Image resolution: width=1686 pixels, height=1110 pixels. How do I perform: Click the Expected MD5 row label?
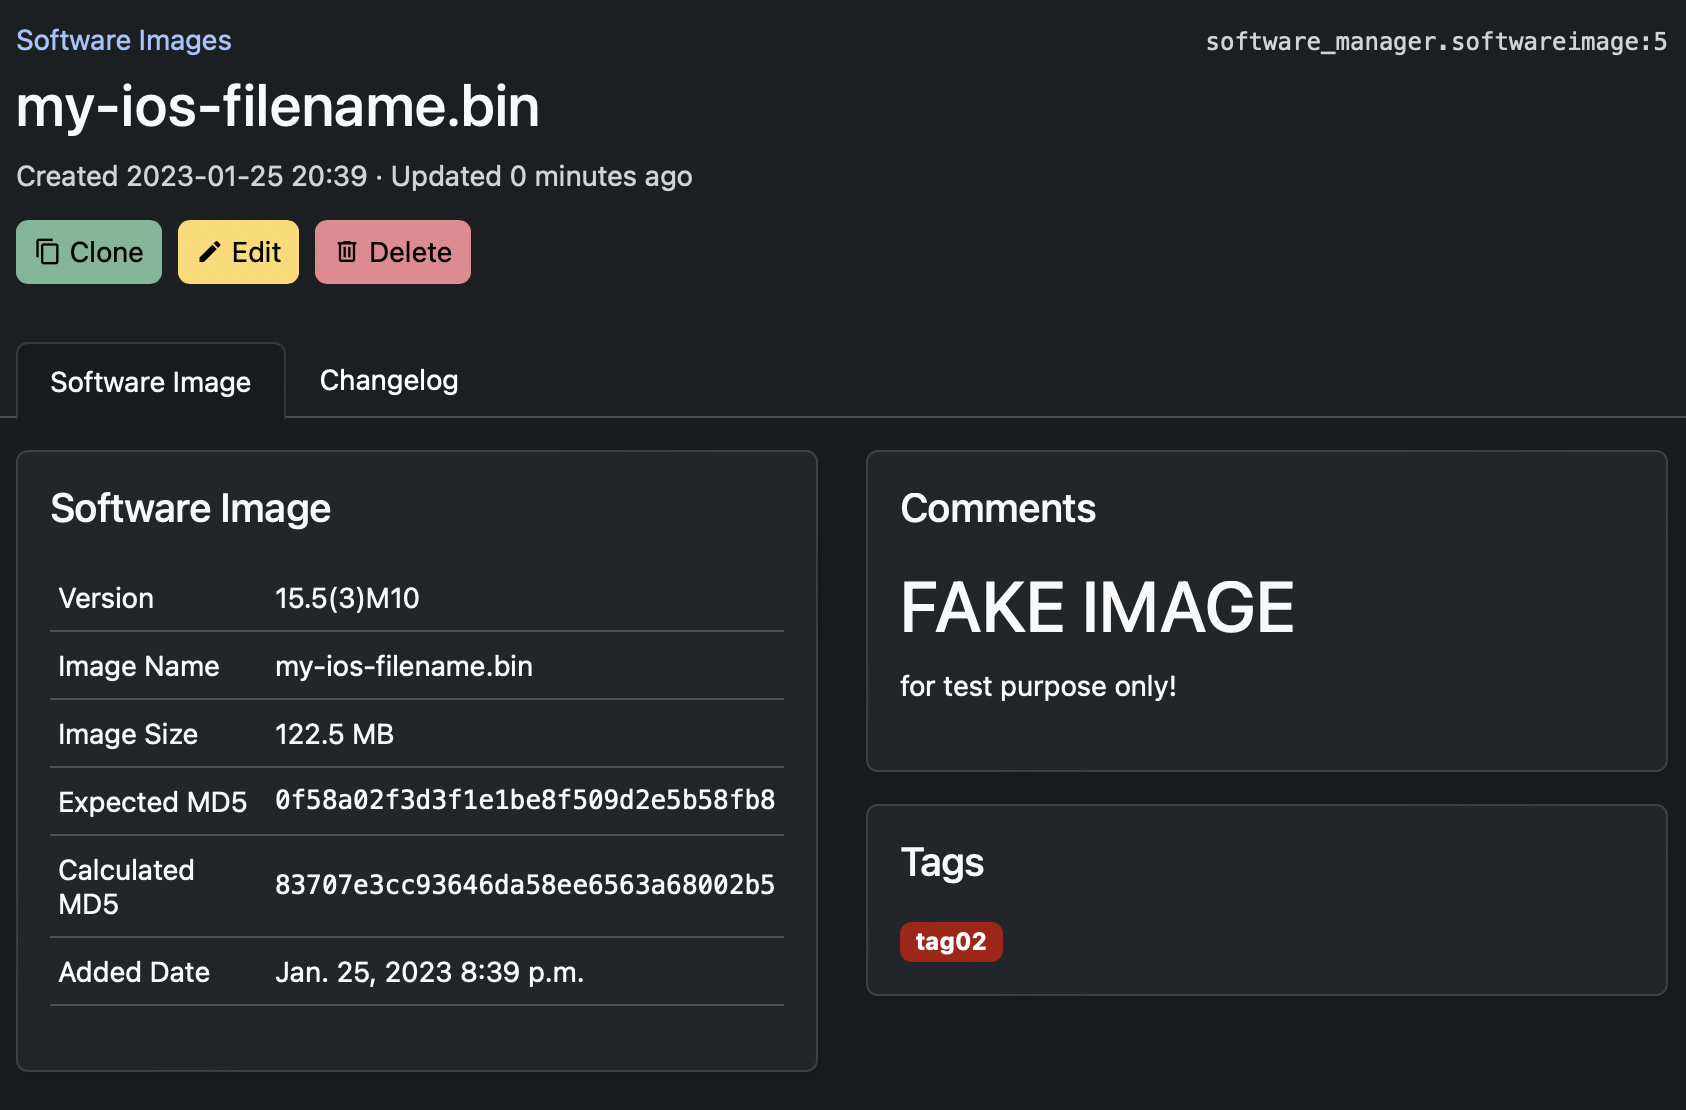(153, 802)
